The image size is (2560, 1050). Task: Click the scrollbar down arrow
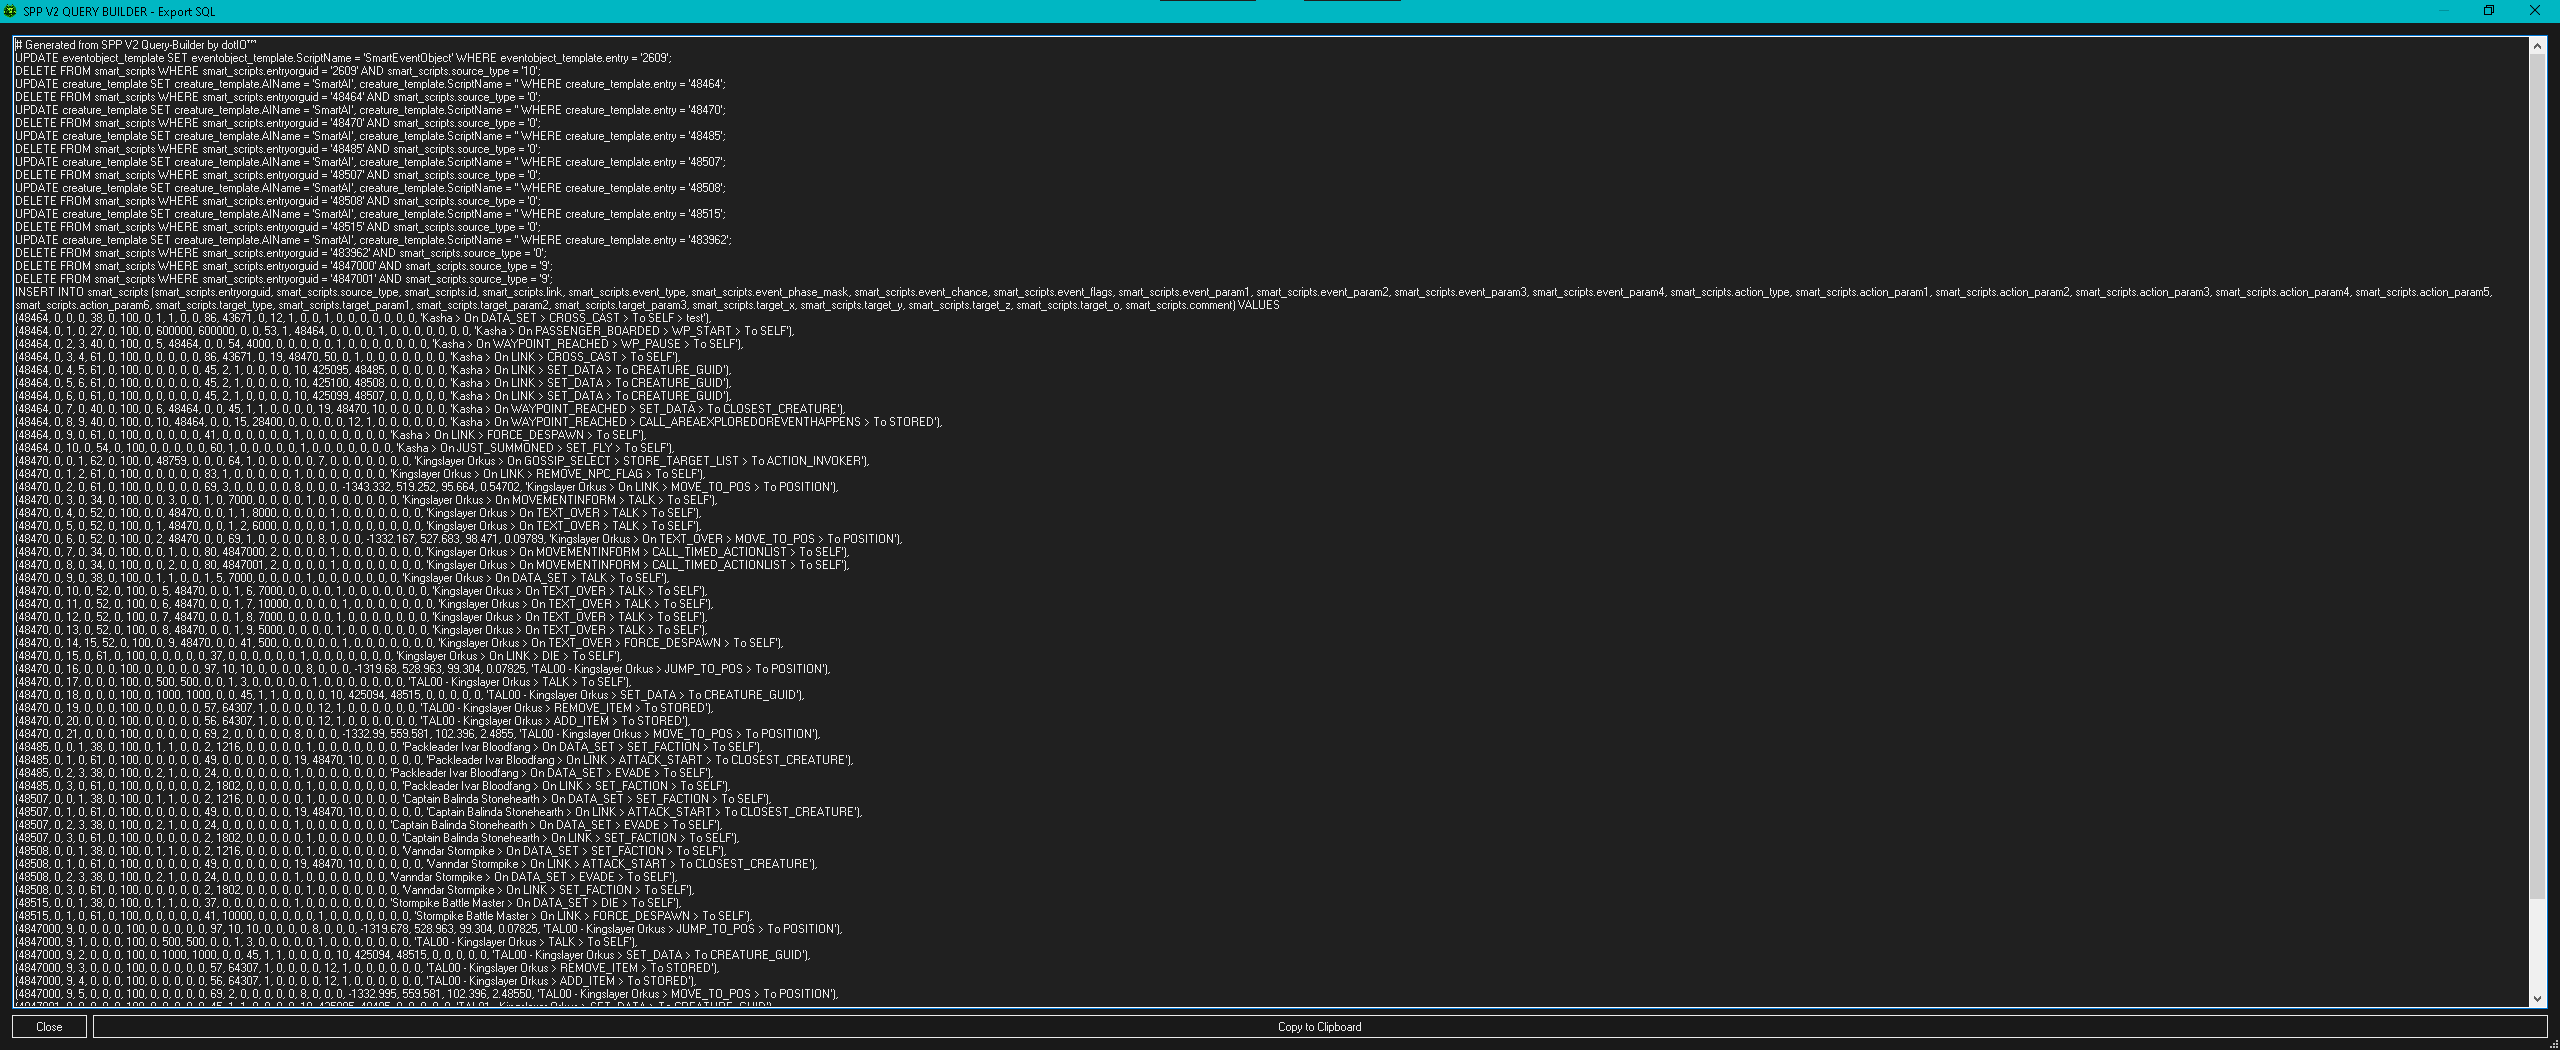pyautogui.click(x=2537, y=998)
